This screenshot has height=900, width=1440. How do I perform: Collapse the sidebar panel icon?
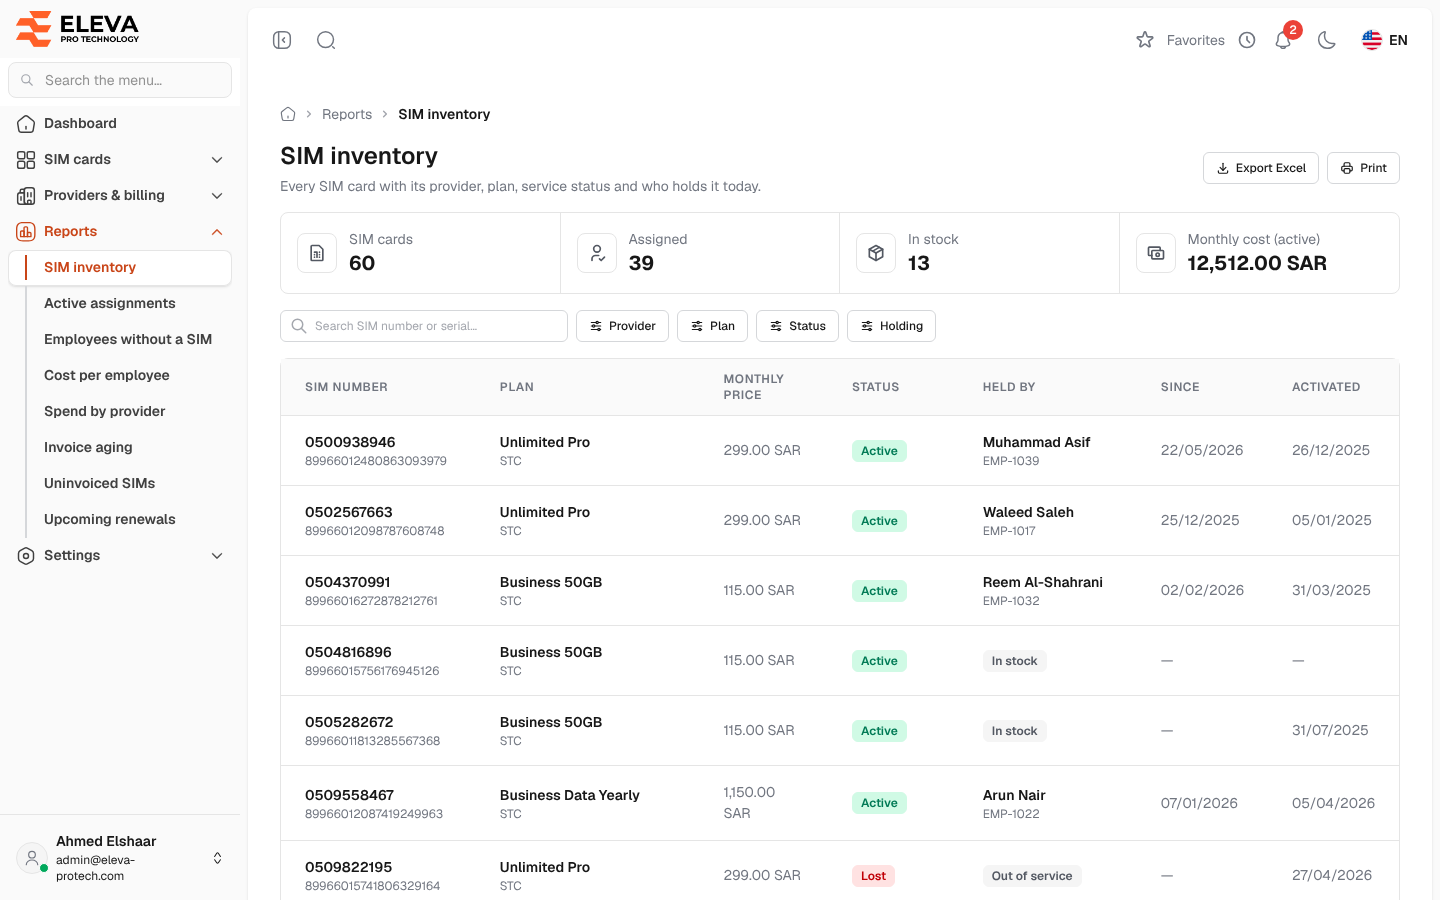pyautogui.click(x=282, y=40)
